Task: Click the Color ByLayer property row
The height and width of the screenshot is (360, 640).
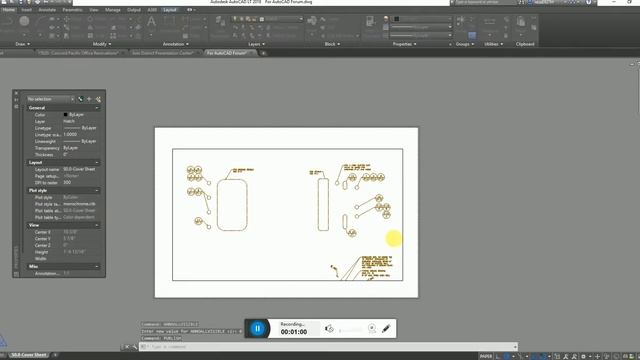Action: pyautogui.click(x=63, y=115)
